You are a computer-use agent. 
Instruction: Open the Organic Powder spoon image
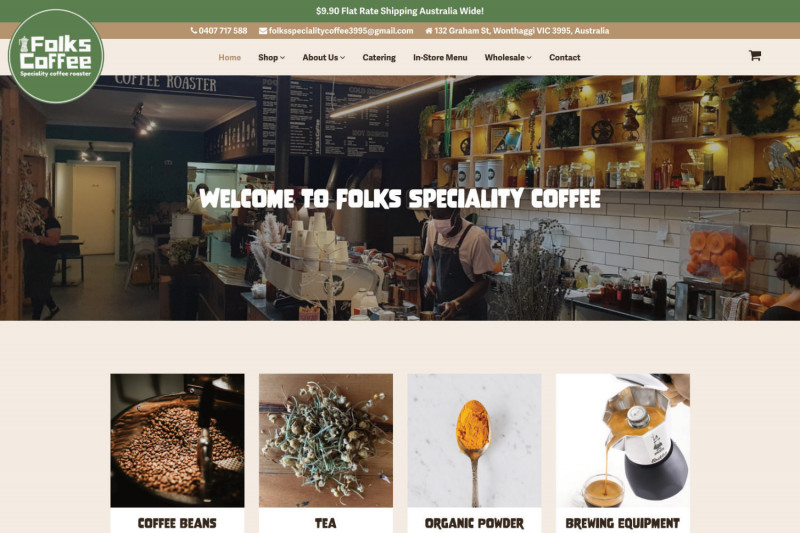click(474, 440)
